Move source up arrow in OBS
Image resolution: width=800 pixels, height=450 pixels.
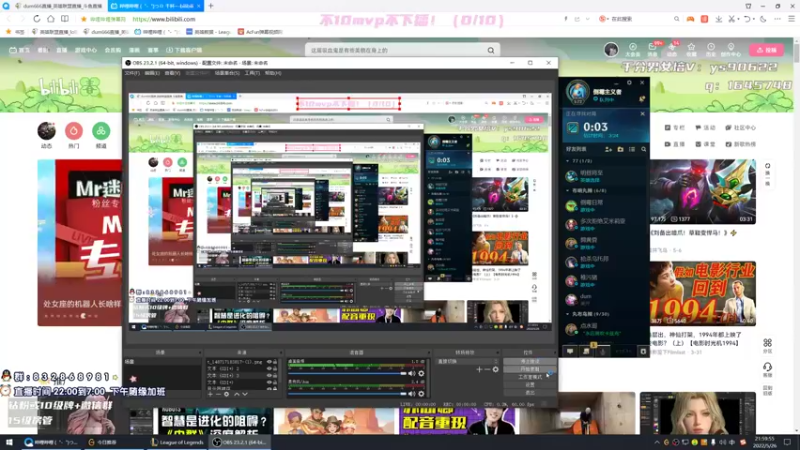coord(236,394)
